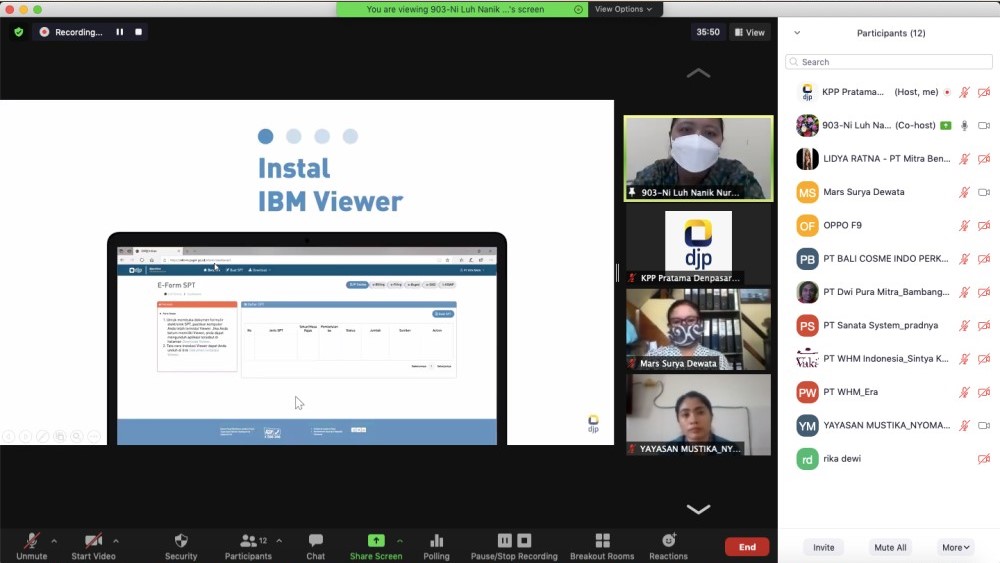Click the green encryption shield icon
Image resolution: width=1000 pixels, height=563 pixels.
pyautogui.click(x=18, y=32)
